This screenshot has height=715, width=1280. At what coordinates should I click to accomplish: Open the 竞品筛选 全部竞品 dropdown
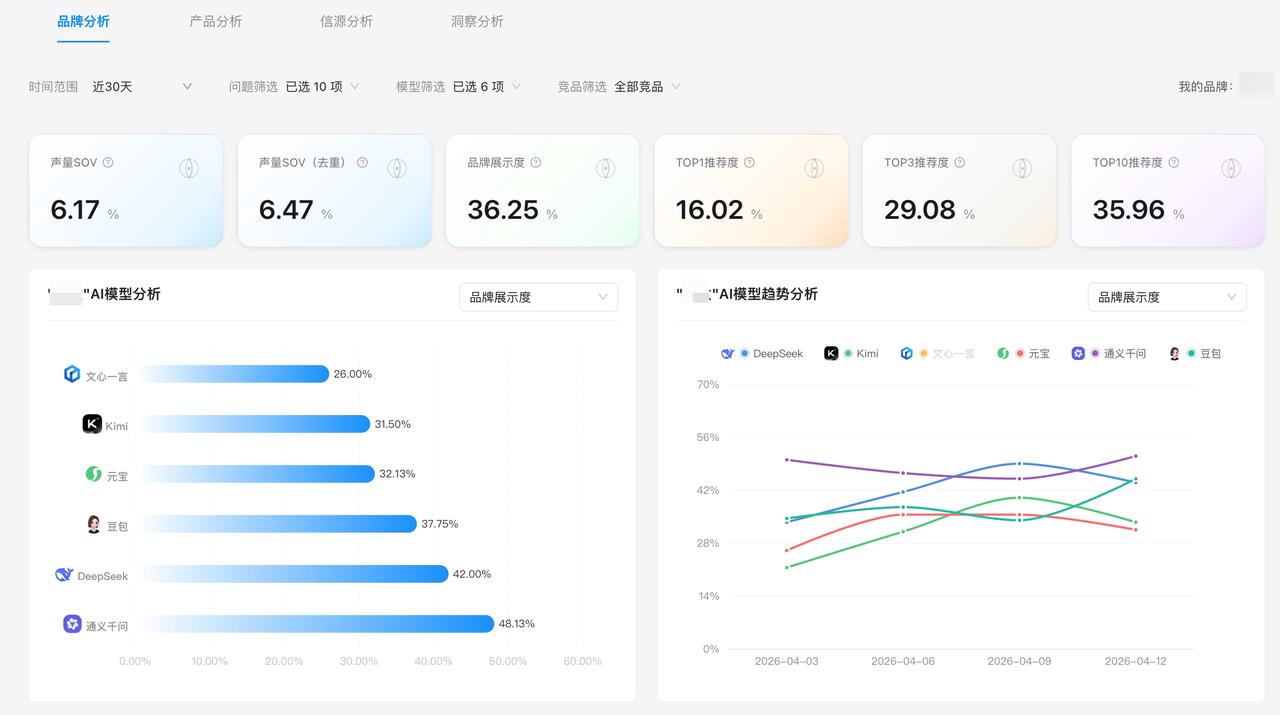click(647, 87)
